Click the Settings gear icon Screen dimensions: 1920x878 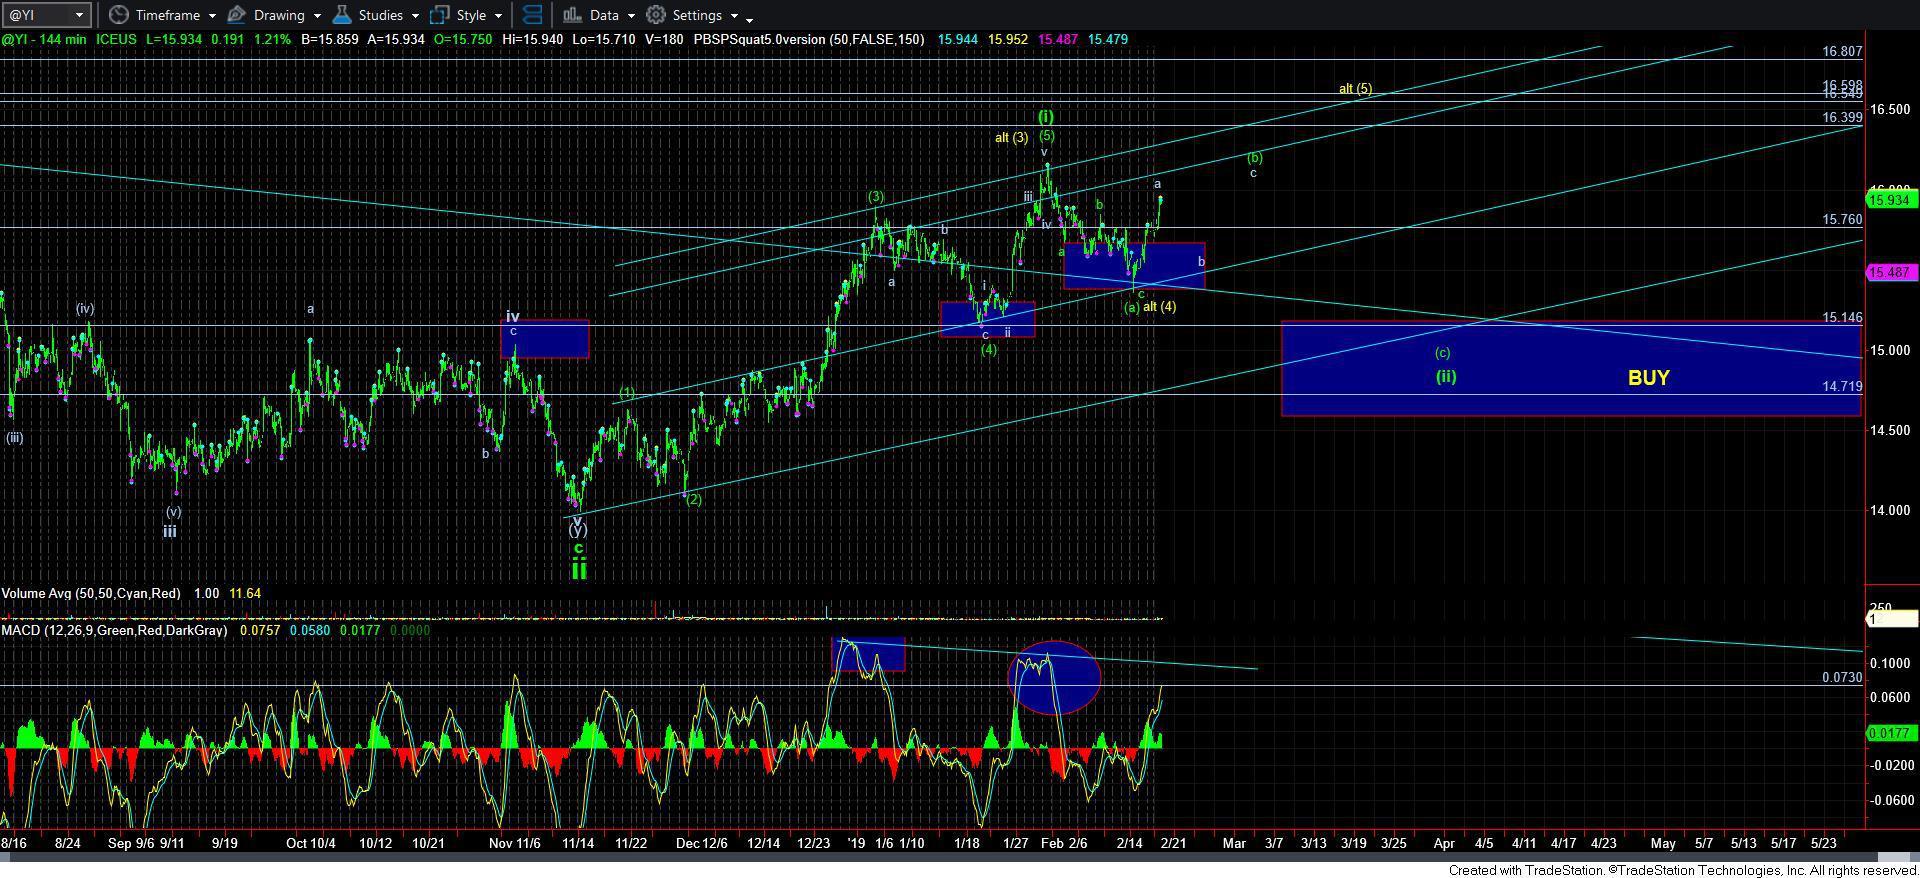tap(656, 15)
